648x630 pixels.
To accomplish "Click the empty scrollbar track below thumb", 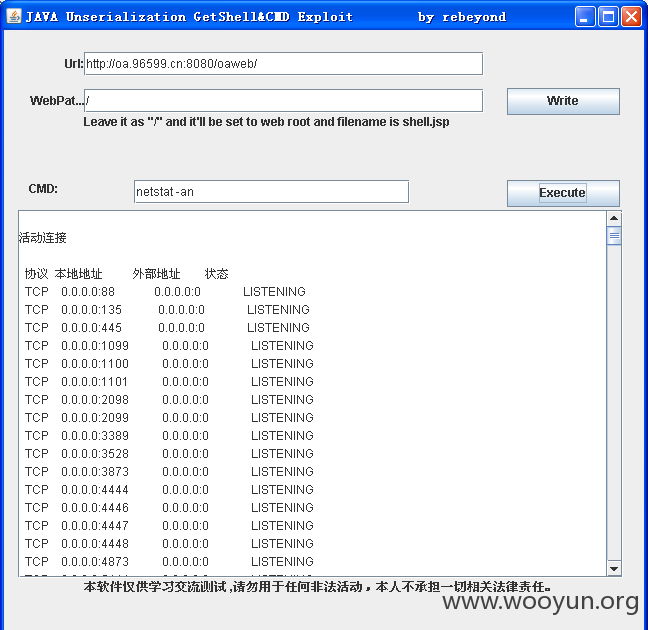I will (614, 403).
